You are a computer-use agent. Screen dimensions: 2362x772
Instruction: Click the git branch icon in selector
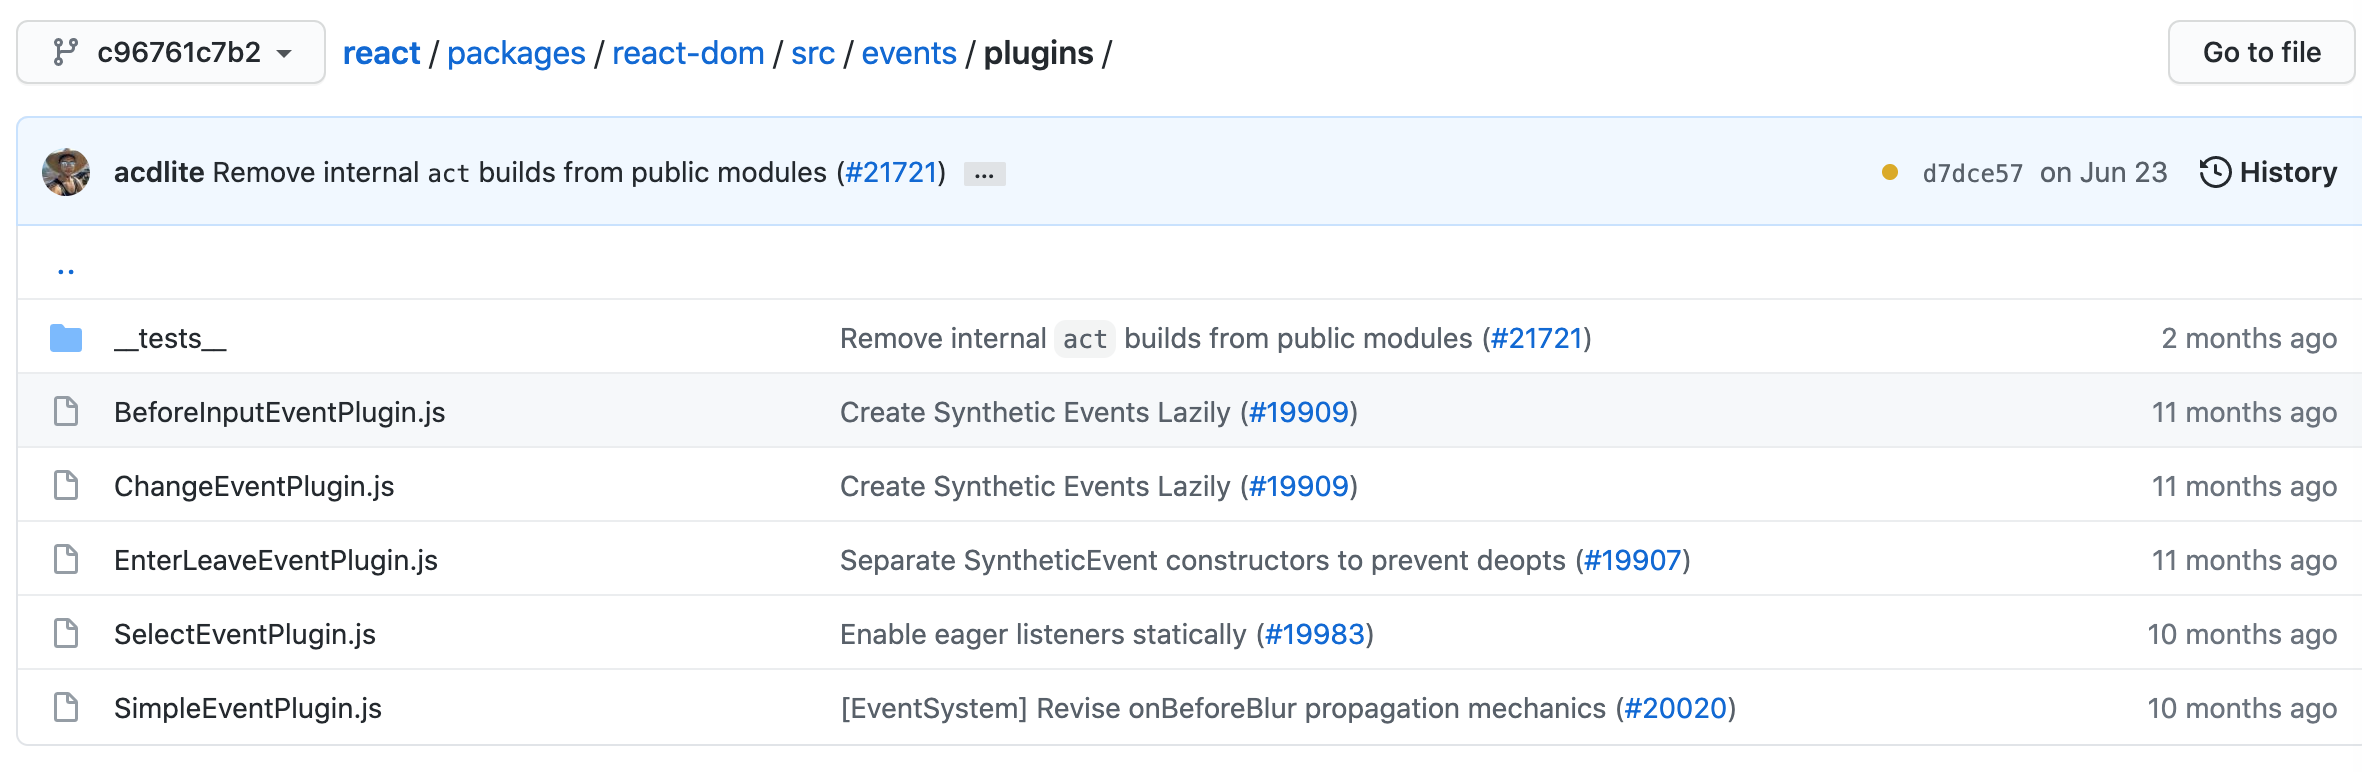click(66, 52)
